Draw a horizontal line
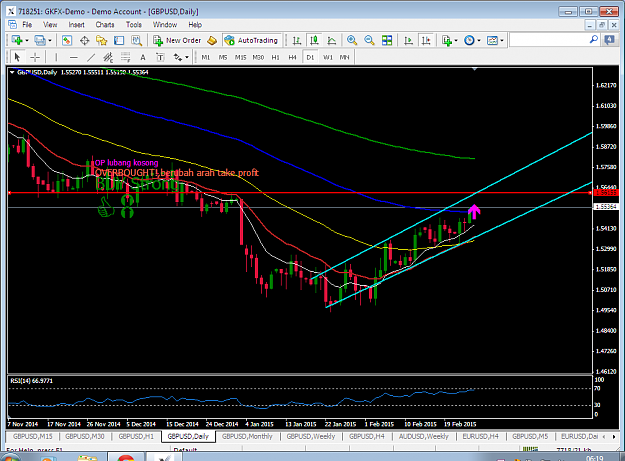Image resolution: width=625 pixels, height=461 pixels. 73,57
